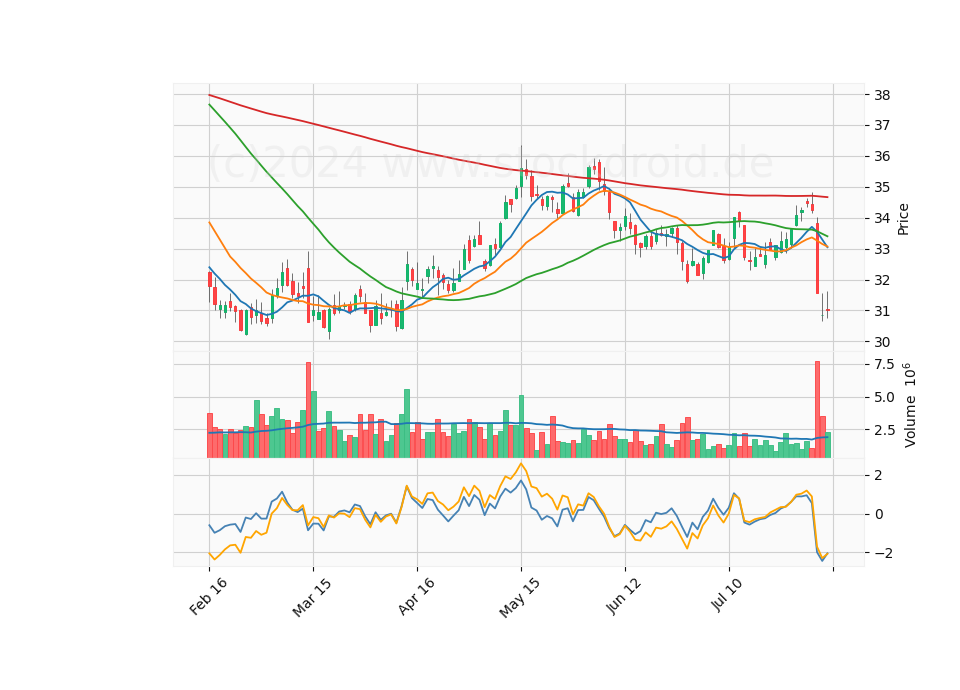This screenshot has height=690, width=960.
Task: Click the 36 price axis value
Action: [x=882, y=157]
